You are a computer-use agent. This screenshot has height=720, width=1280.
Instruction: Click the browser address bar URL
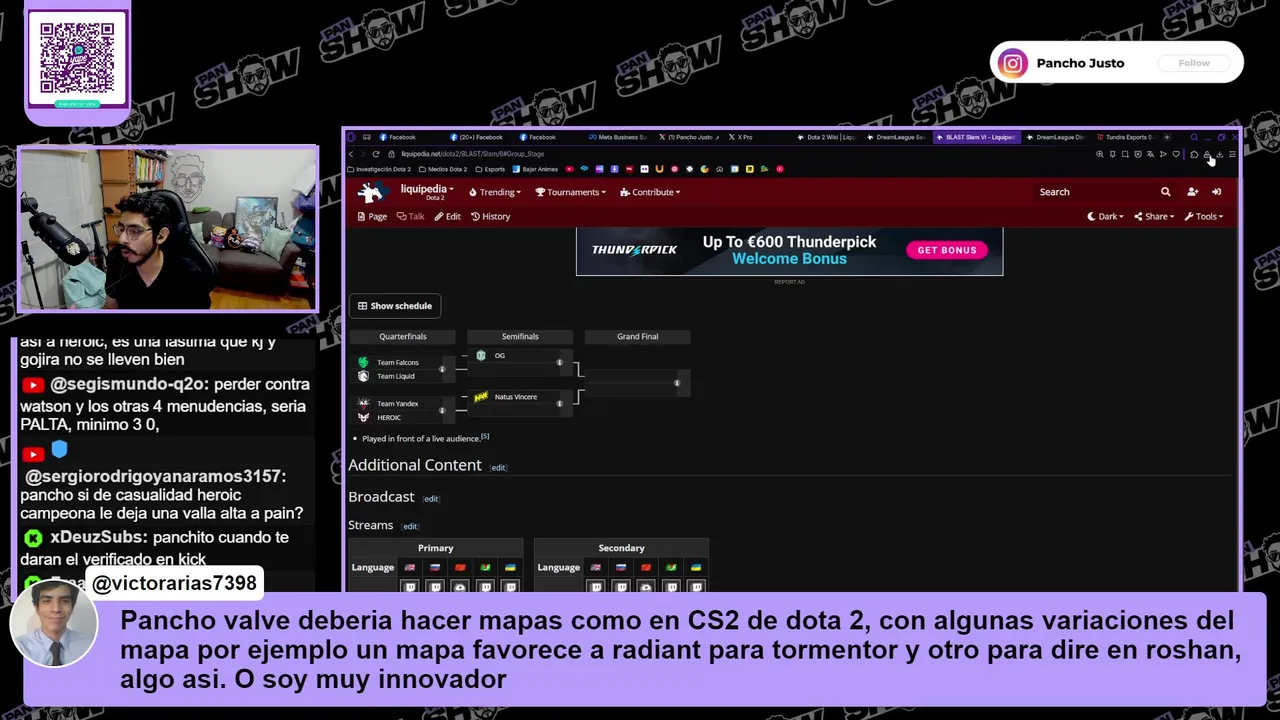[472, 154]
